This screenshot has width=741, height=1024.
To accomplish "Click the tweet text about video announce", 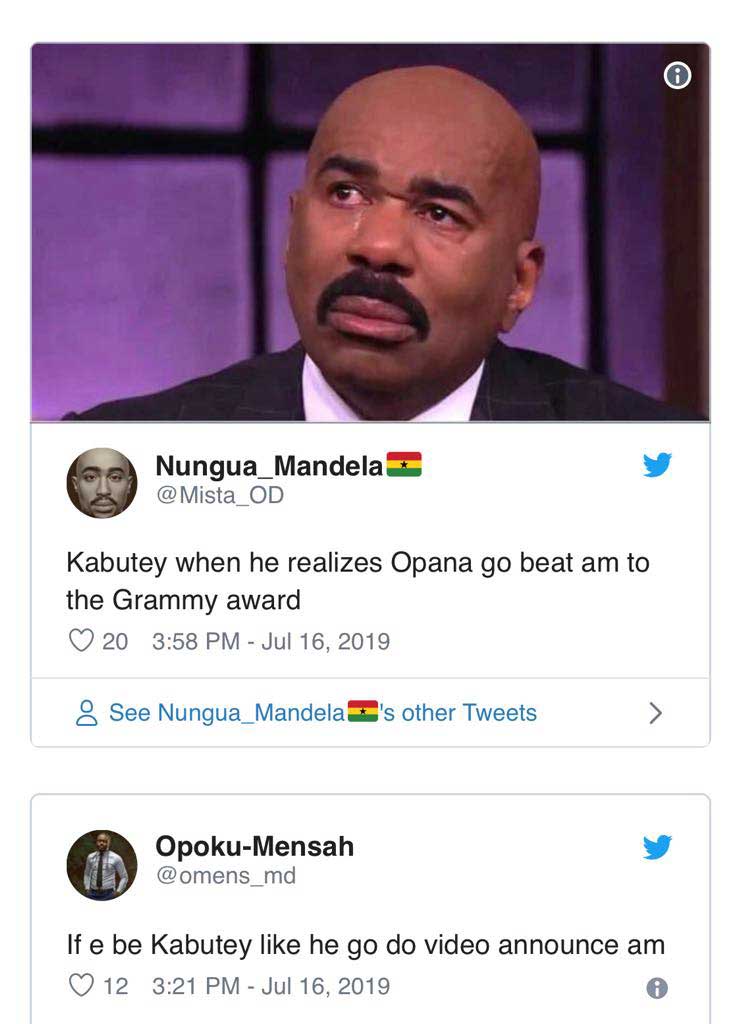I will (x=366, y=945).
